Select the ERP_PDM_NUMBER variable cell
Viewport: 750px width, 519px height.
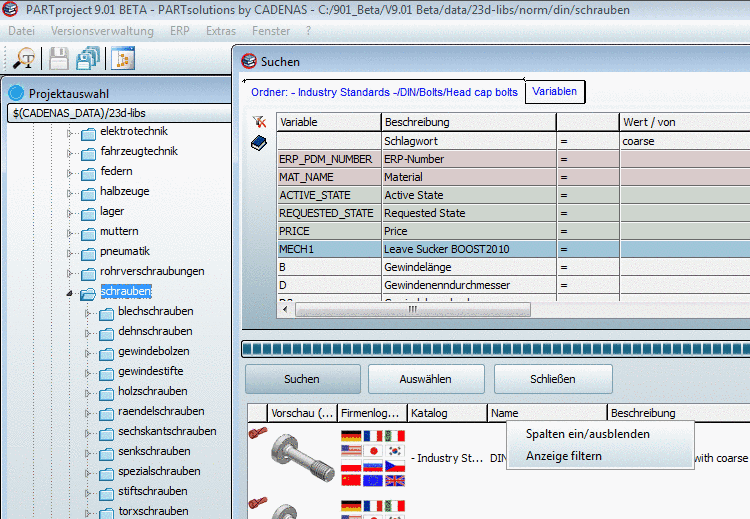point(329,159)
